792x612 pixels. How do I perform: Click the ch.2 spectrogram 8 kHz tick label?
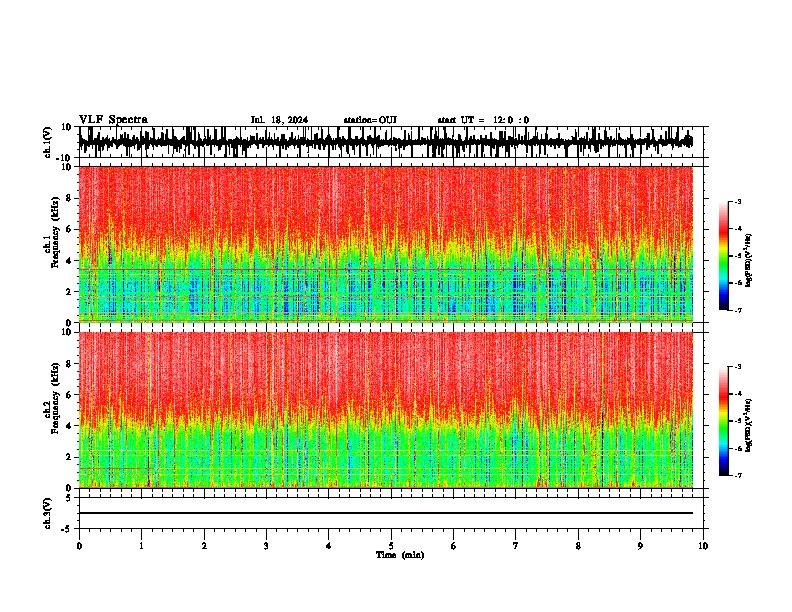[70, 364]
